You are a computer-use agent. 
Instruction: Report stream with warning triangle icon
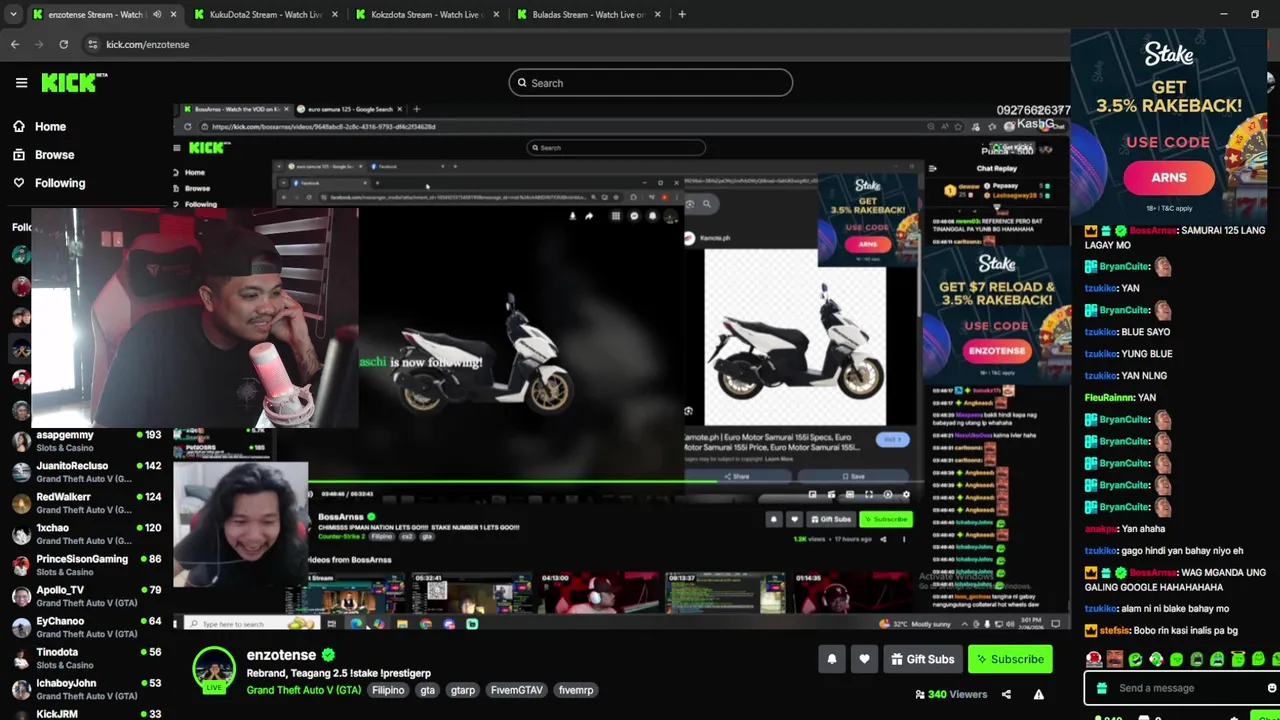[1039, 694]
